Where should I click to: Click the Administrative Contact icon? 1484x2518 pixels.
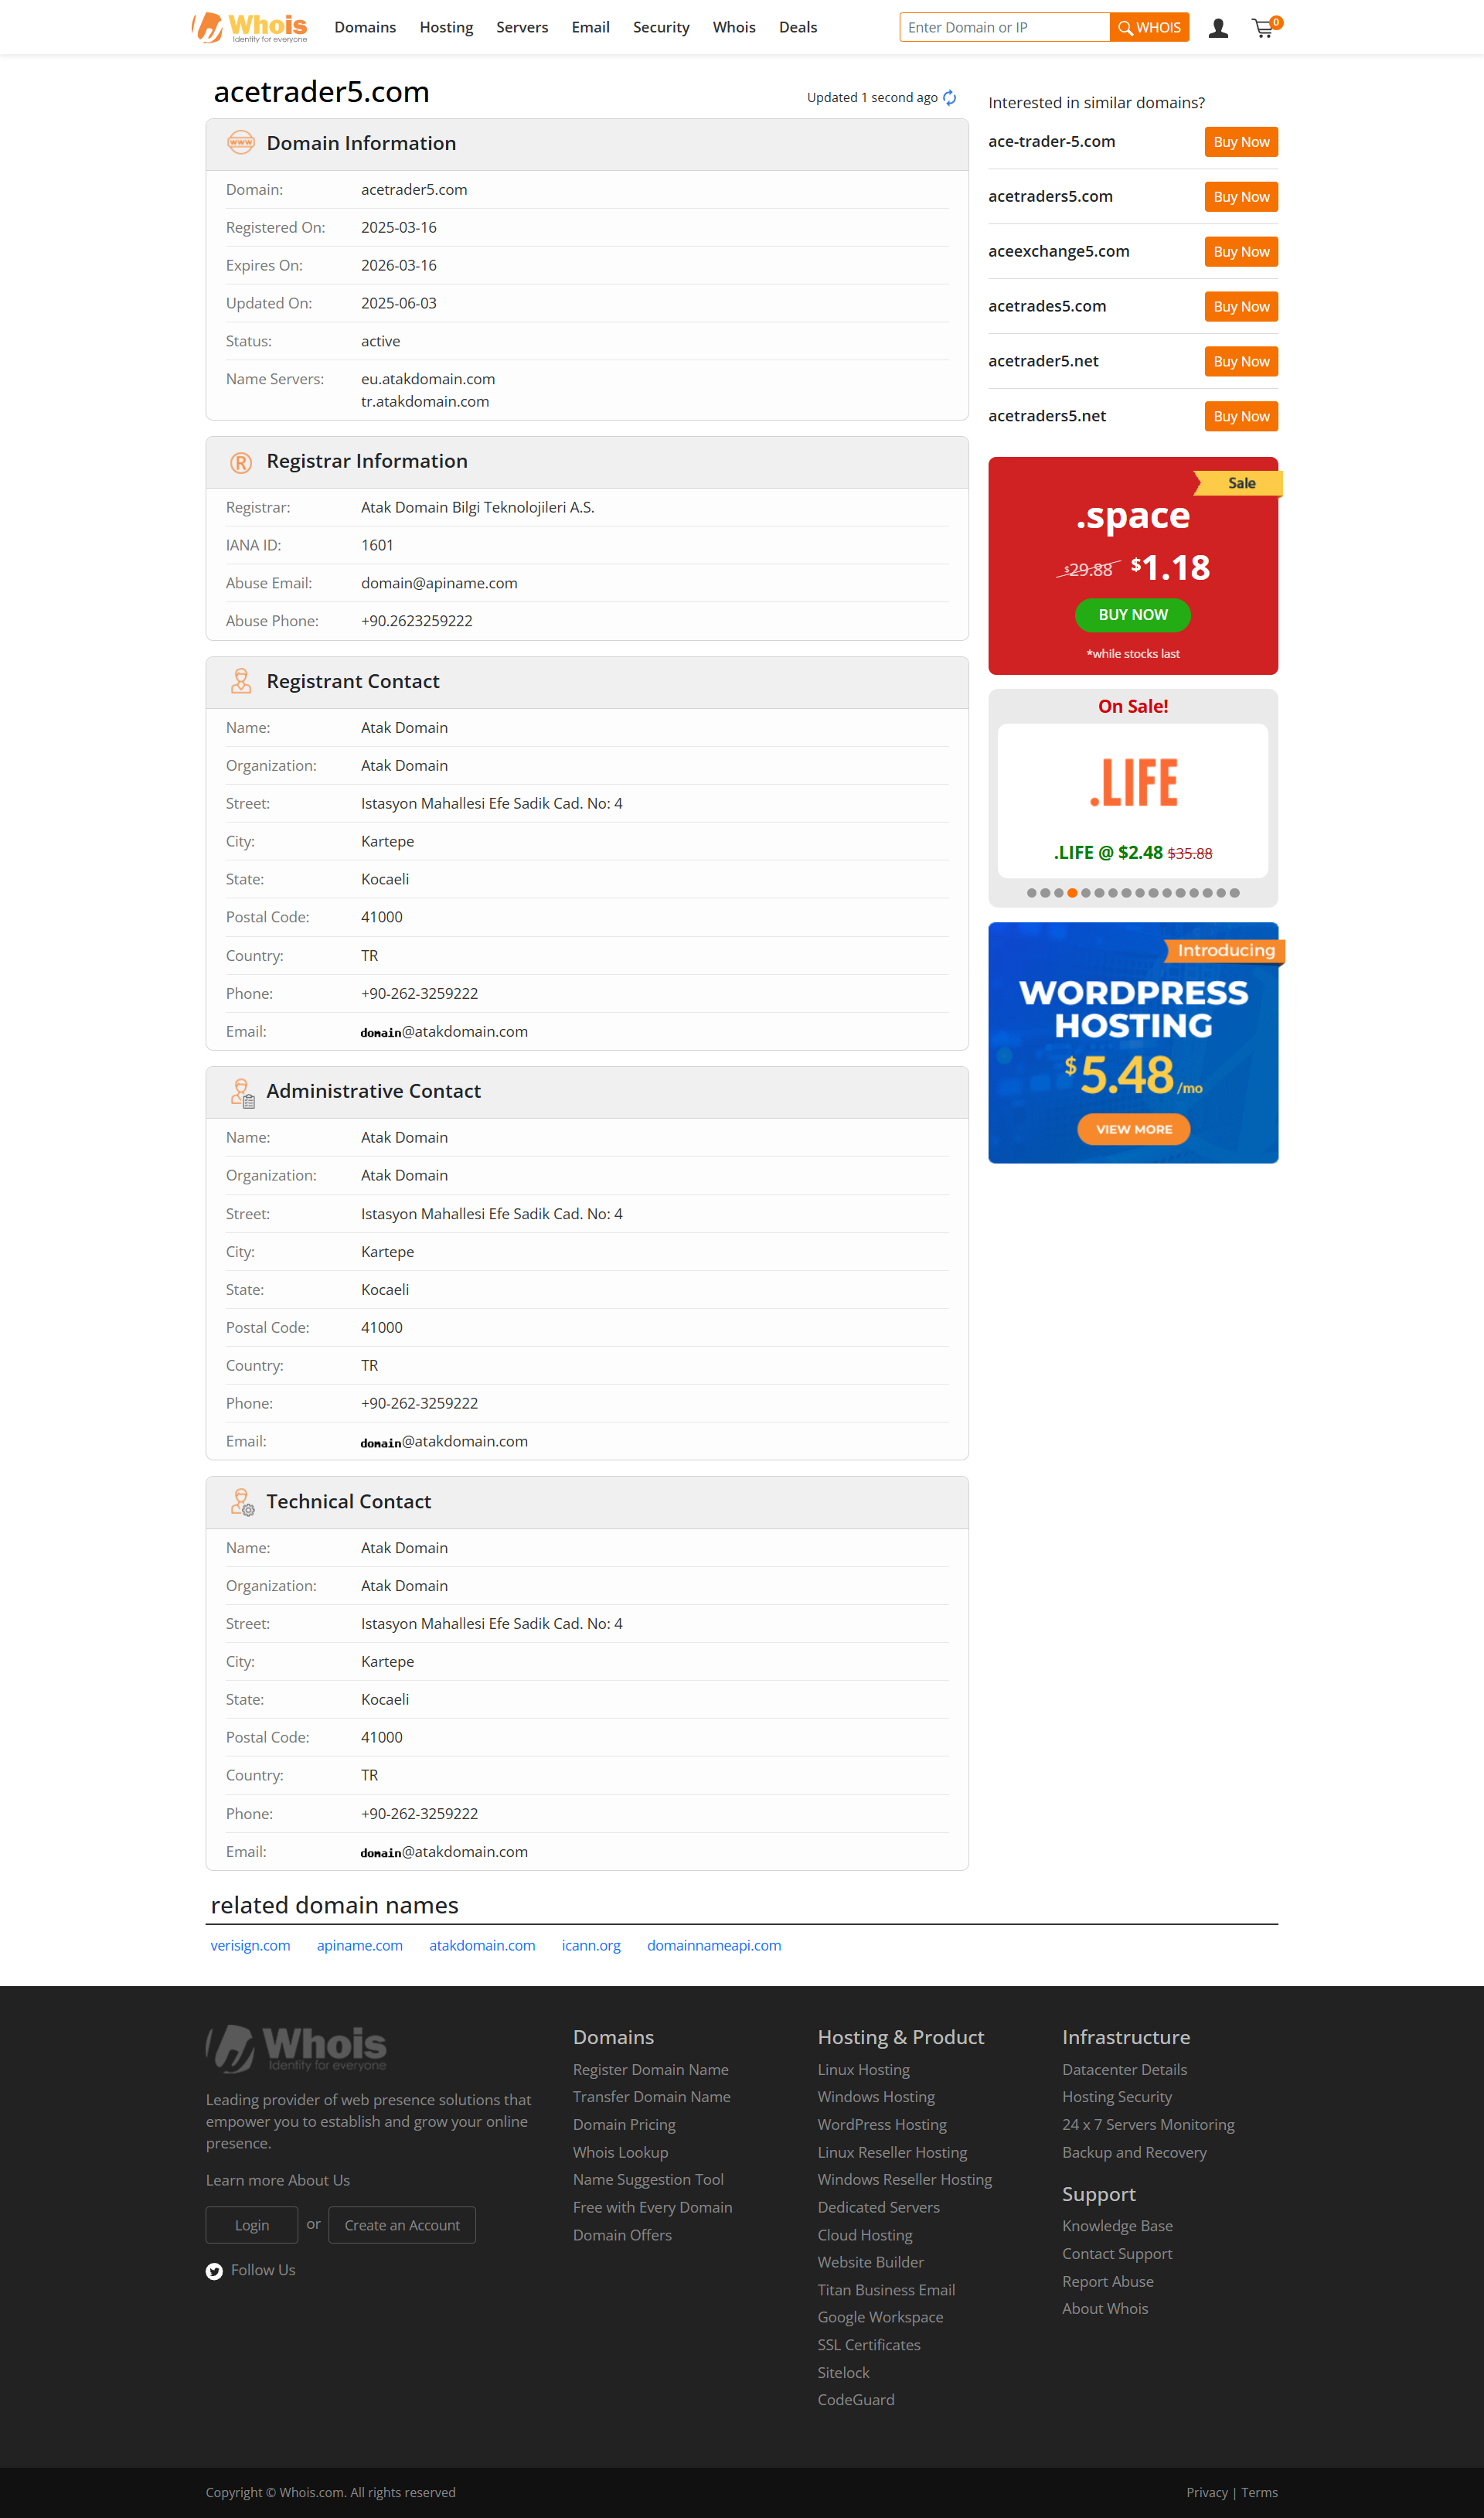click(242, 1092)
